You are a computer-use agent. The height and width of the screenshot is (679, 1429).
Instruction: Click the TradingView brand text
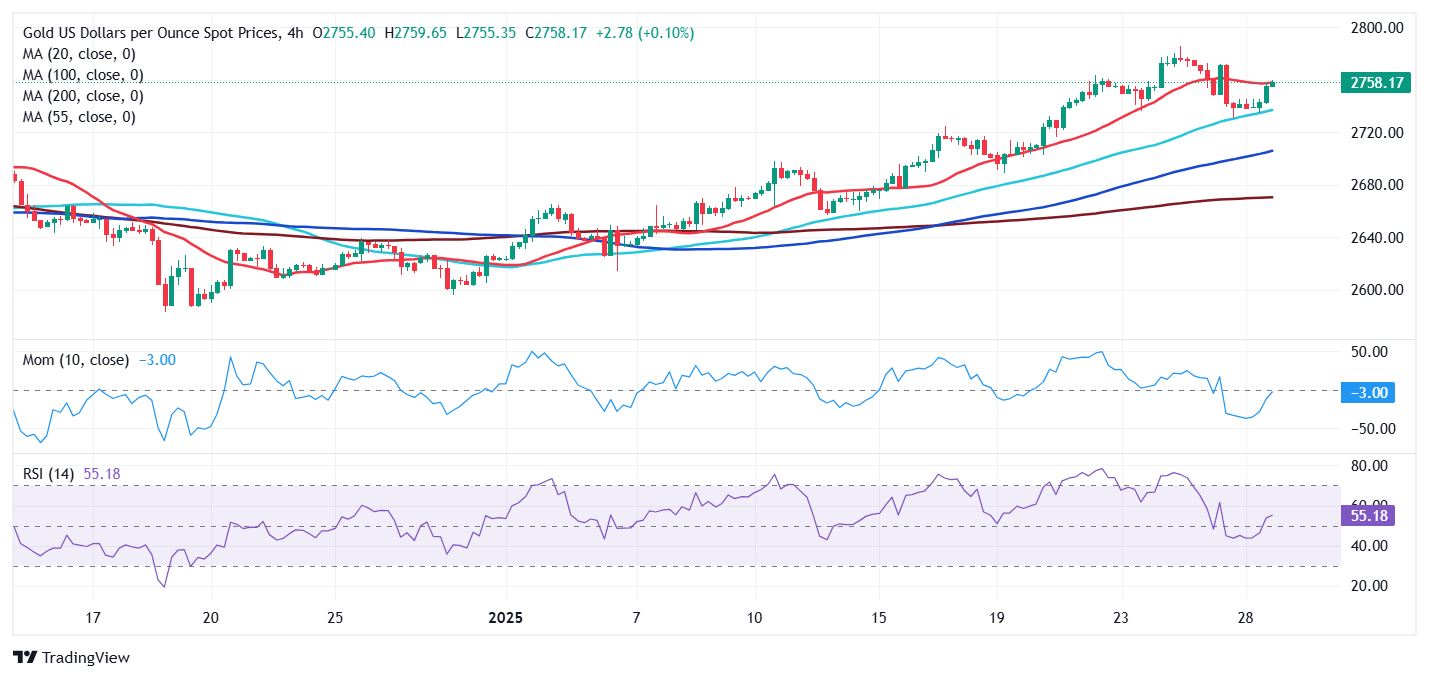point(86,658)
